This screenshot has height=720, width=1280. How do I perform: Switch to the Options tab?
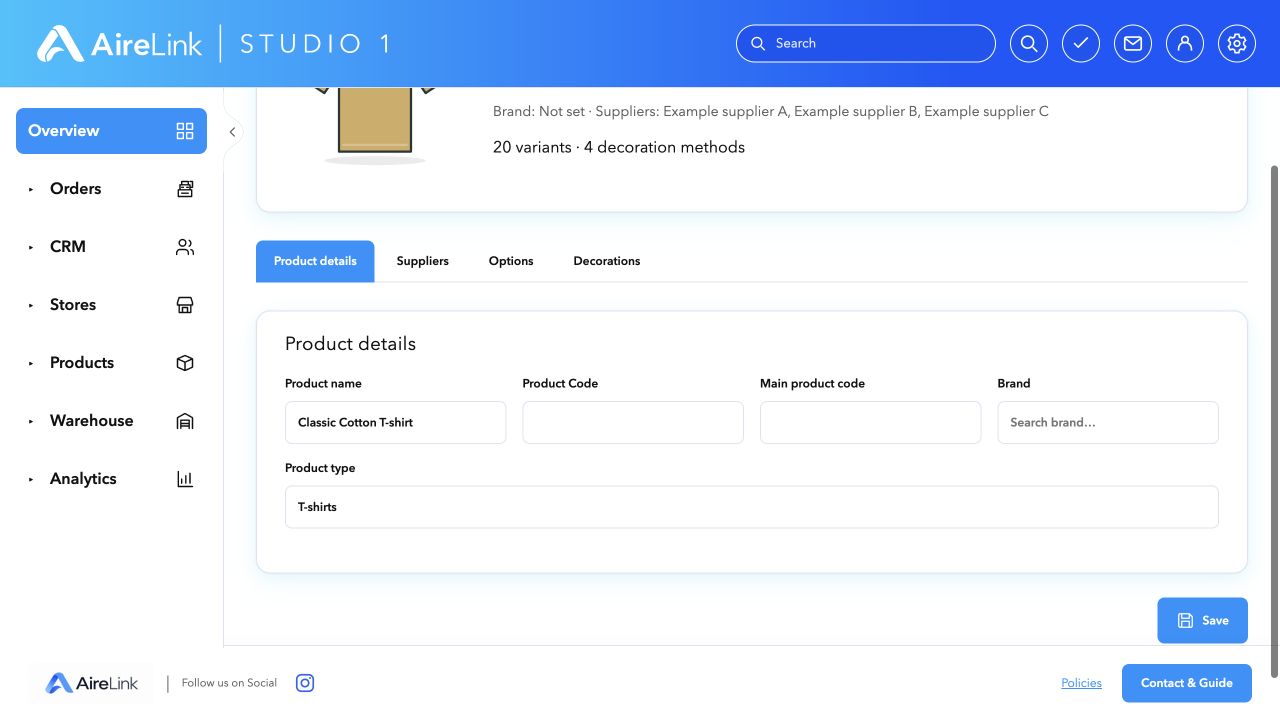tap(511, 261)
